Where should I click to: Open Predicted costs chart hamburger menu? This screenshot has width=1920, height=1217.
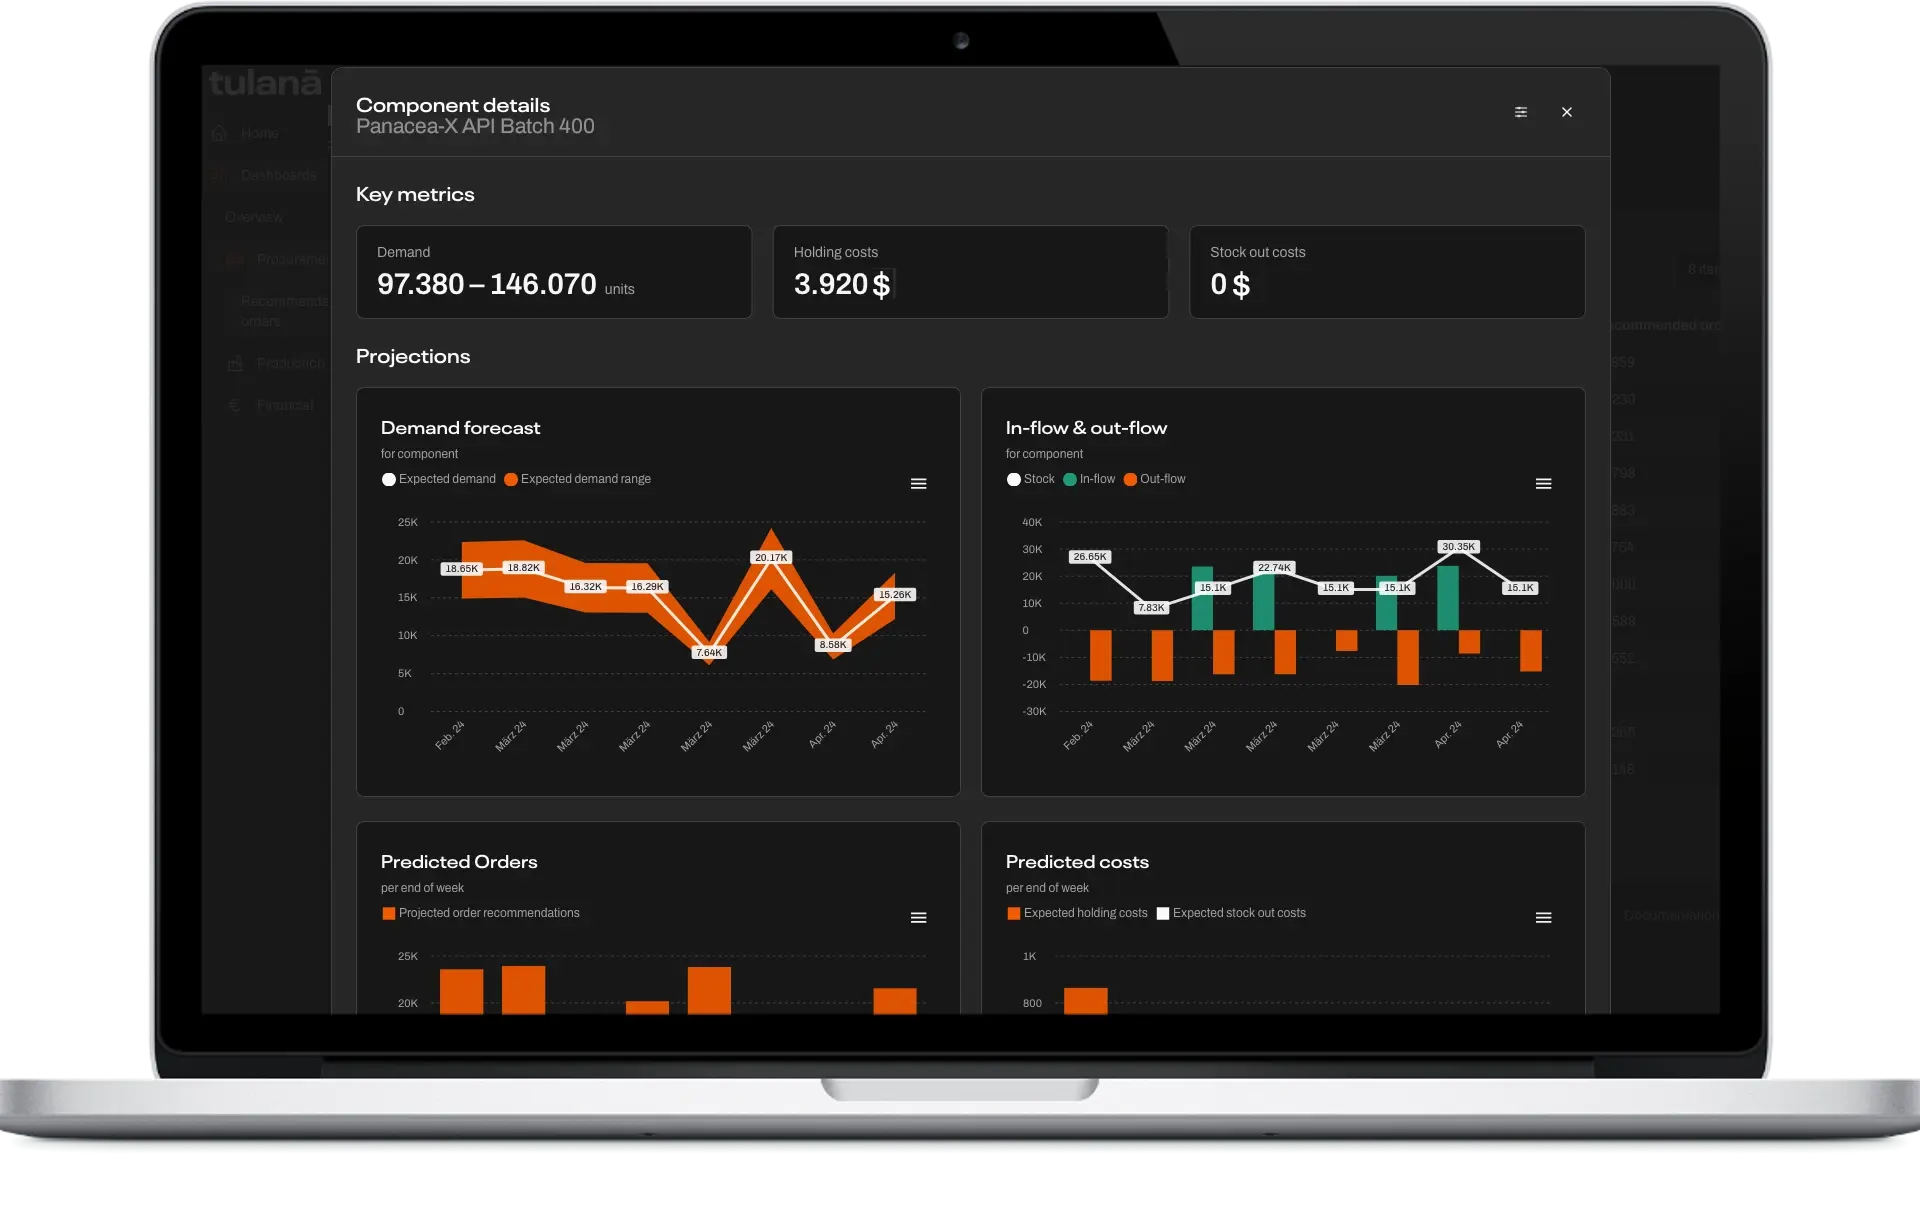pyautogui.click(x=1543, y=918)
